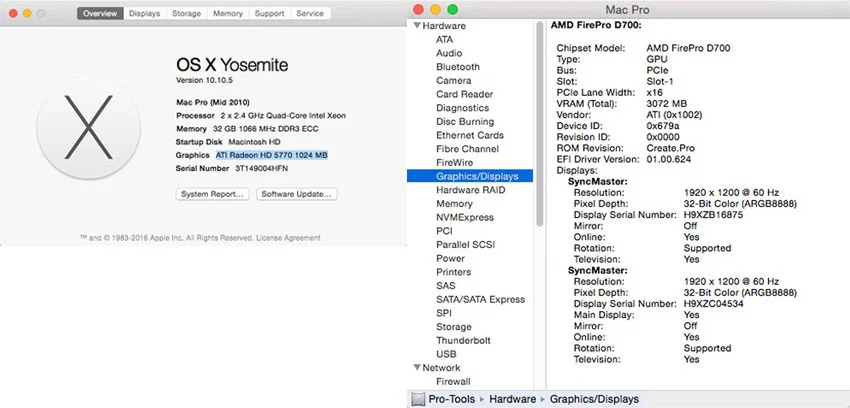The height and width of the screenshot is (408, 850).
Task: Select Storage in the System Report sidebar
Action: tap(454, 327)
